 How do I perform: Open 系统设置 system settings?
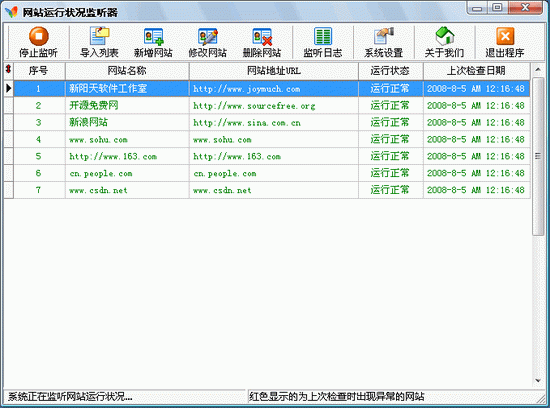click(383, 42)
